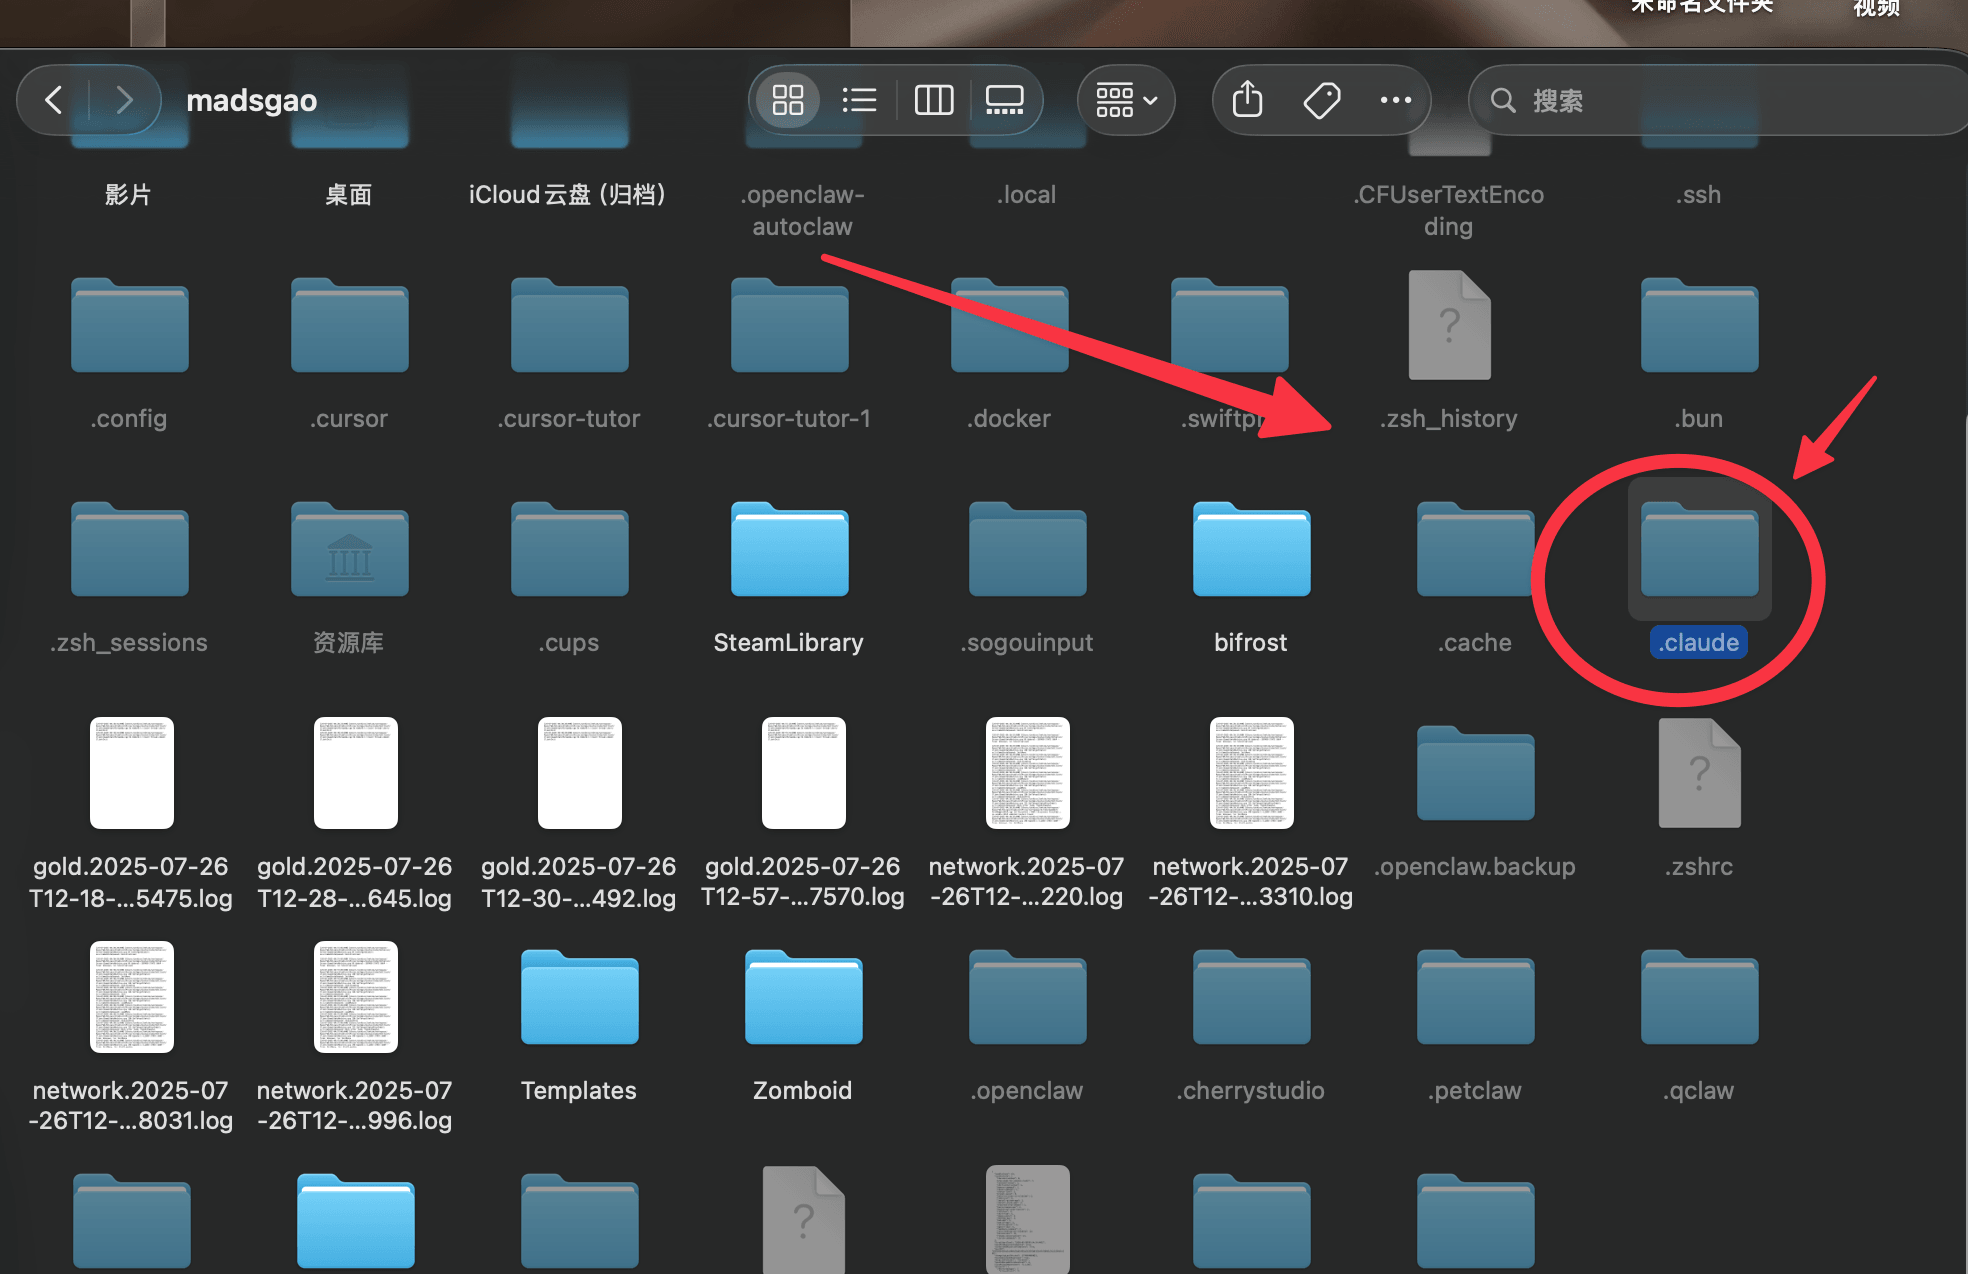Image resolution: width=1968 pixels, height=1274 pixels.
Task: Select the .claude folder
Action: pos(1699,551)
